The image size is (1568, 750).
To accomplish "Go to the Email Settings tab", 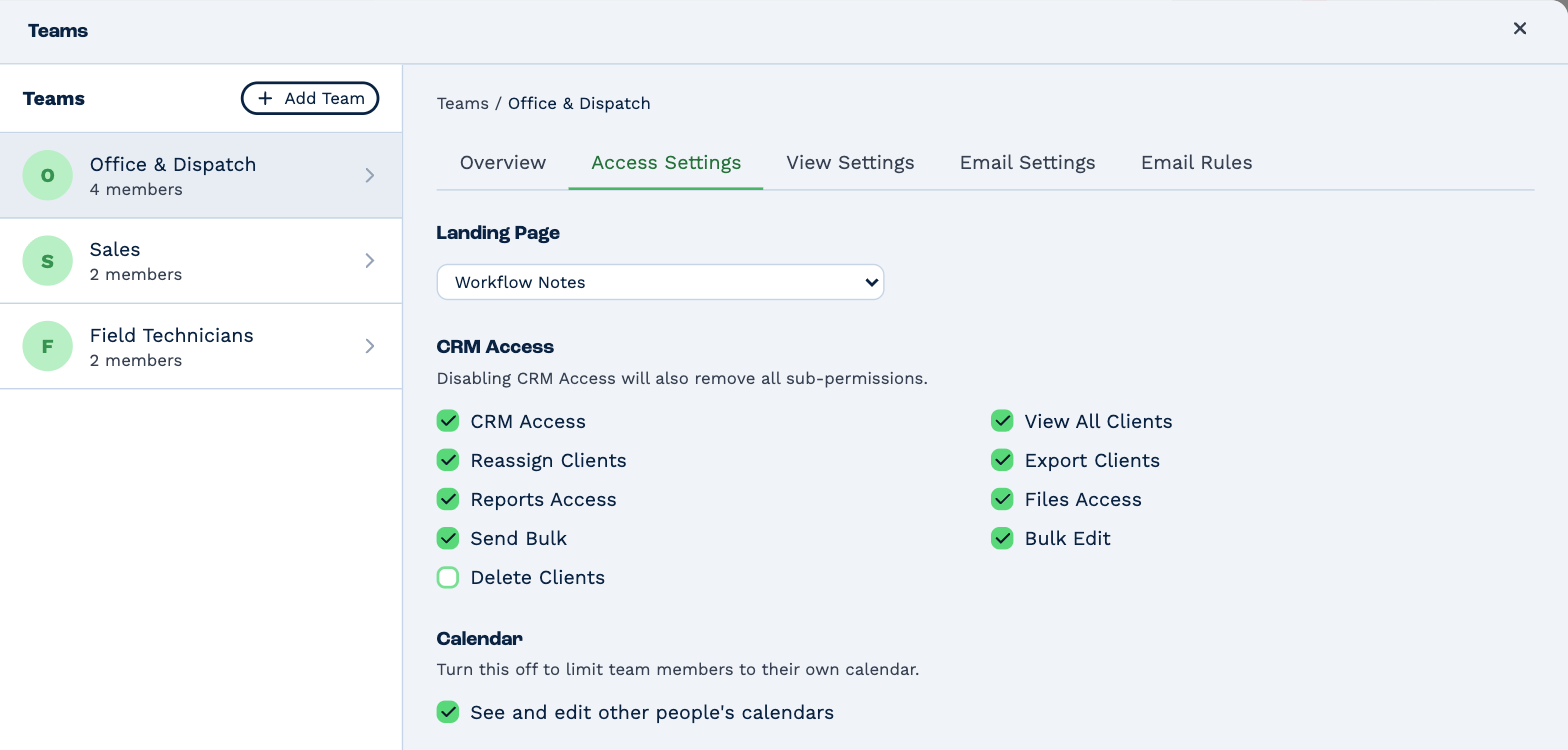I will [x=1028, y=163].
